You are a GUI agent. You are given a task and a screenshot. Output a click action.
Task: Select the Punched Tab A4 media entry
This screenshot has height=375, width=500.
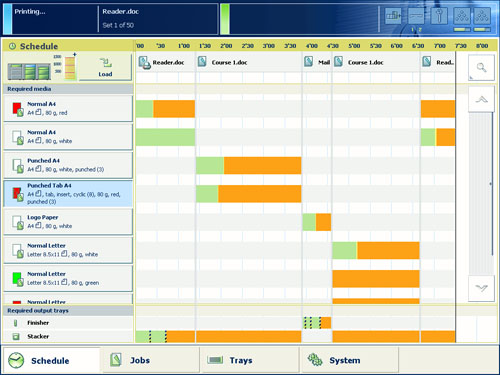68,194
